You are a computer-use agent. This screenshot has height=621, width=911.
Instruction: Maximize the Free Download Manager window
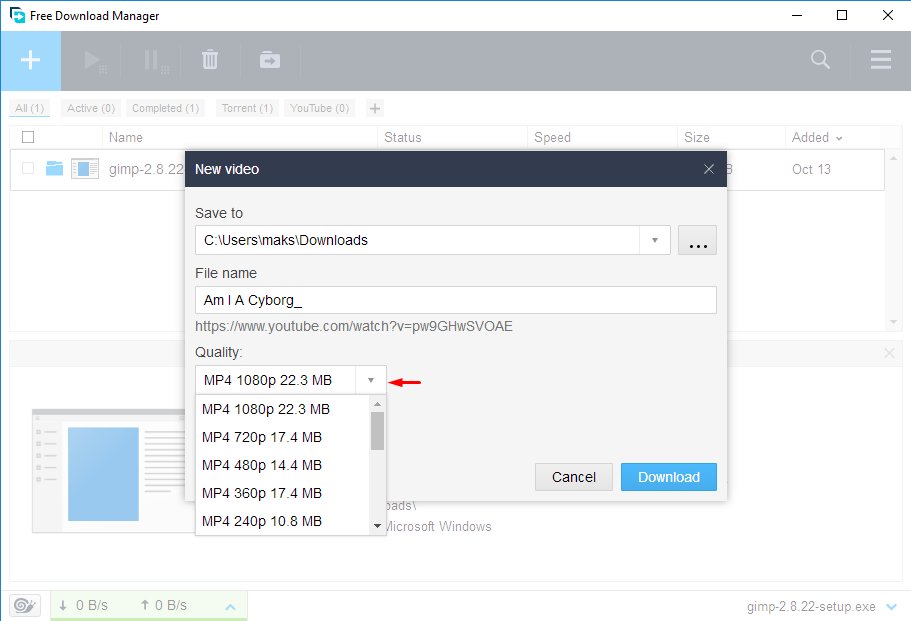[841, 15]
